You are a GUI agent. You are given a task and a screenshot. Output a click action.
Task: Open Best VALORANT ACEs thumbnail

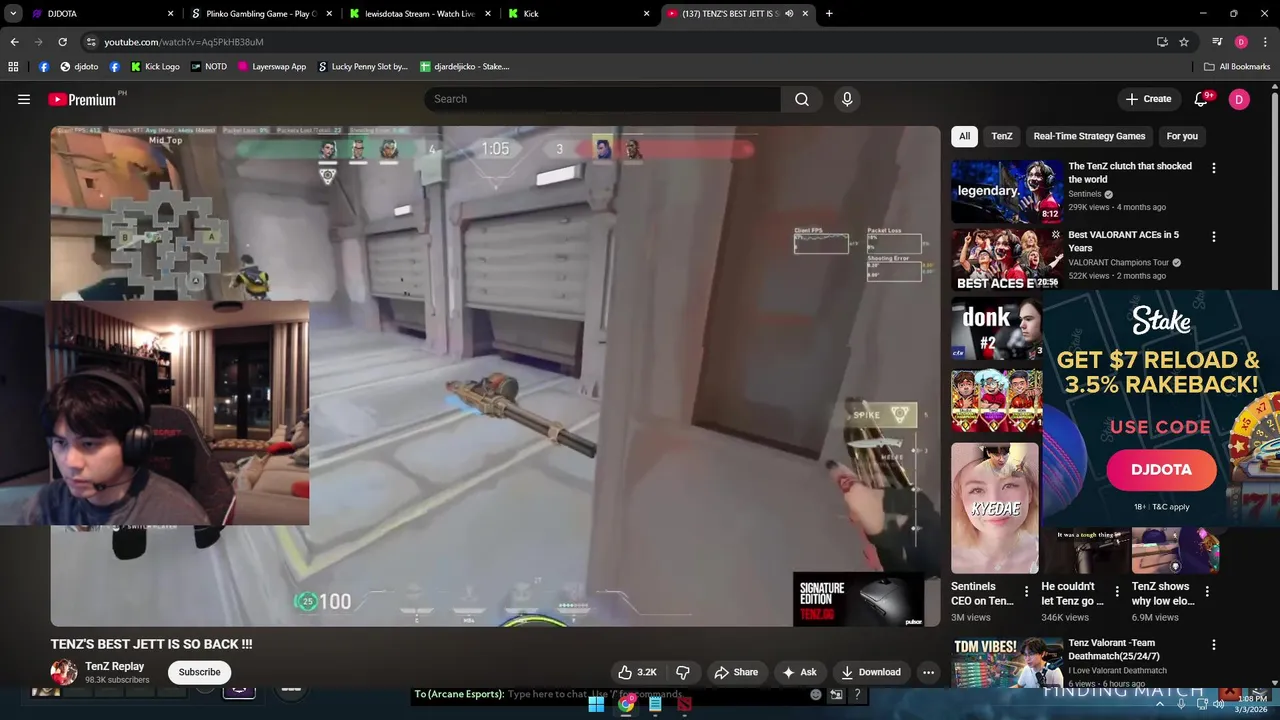(1007, 260)
